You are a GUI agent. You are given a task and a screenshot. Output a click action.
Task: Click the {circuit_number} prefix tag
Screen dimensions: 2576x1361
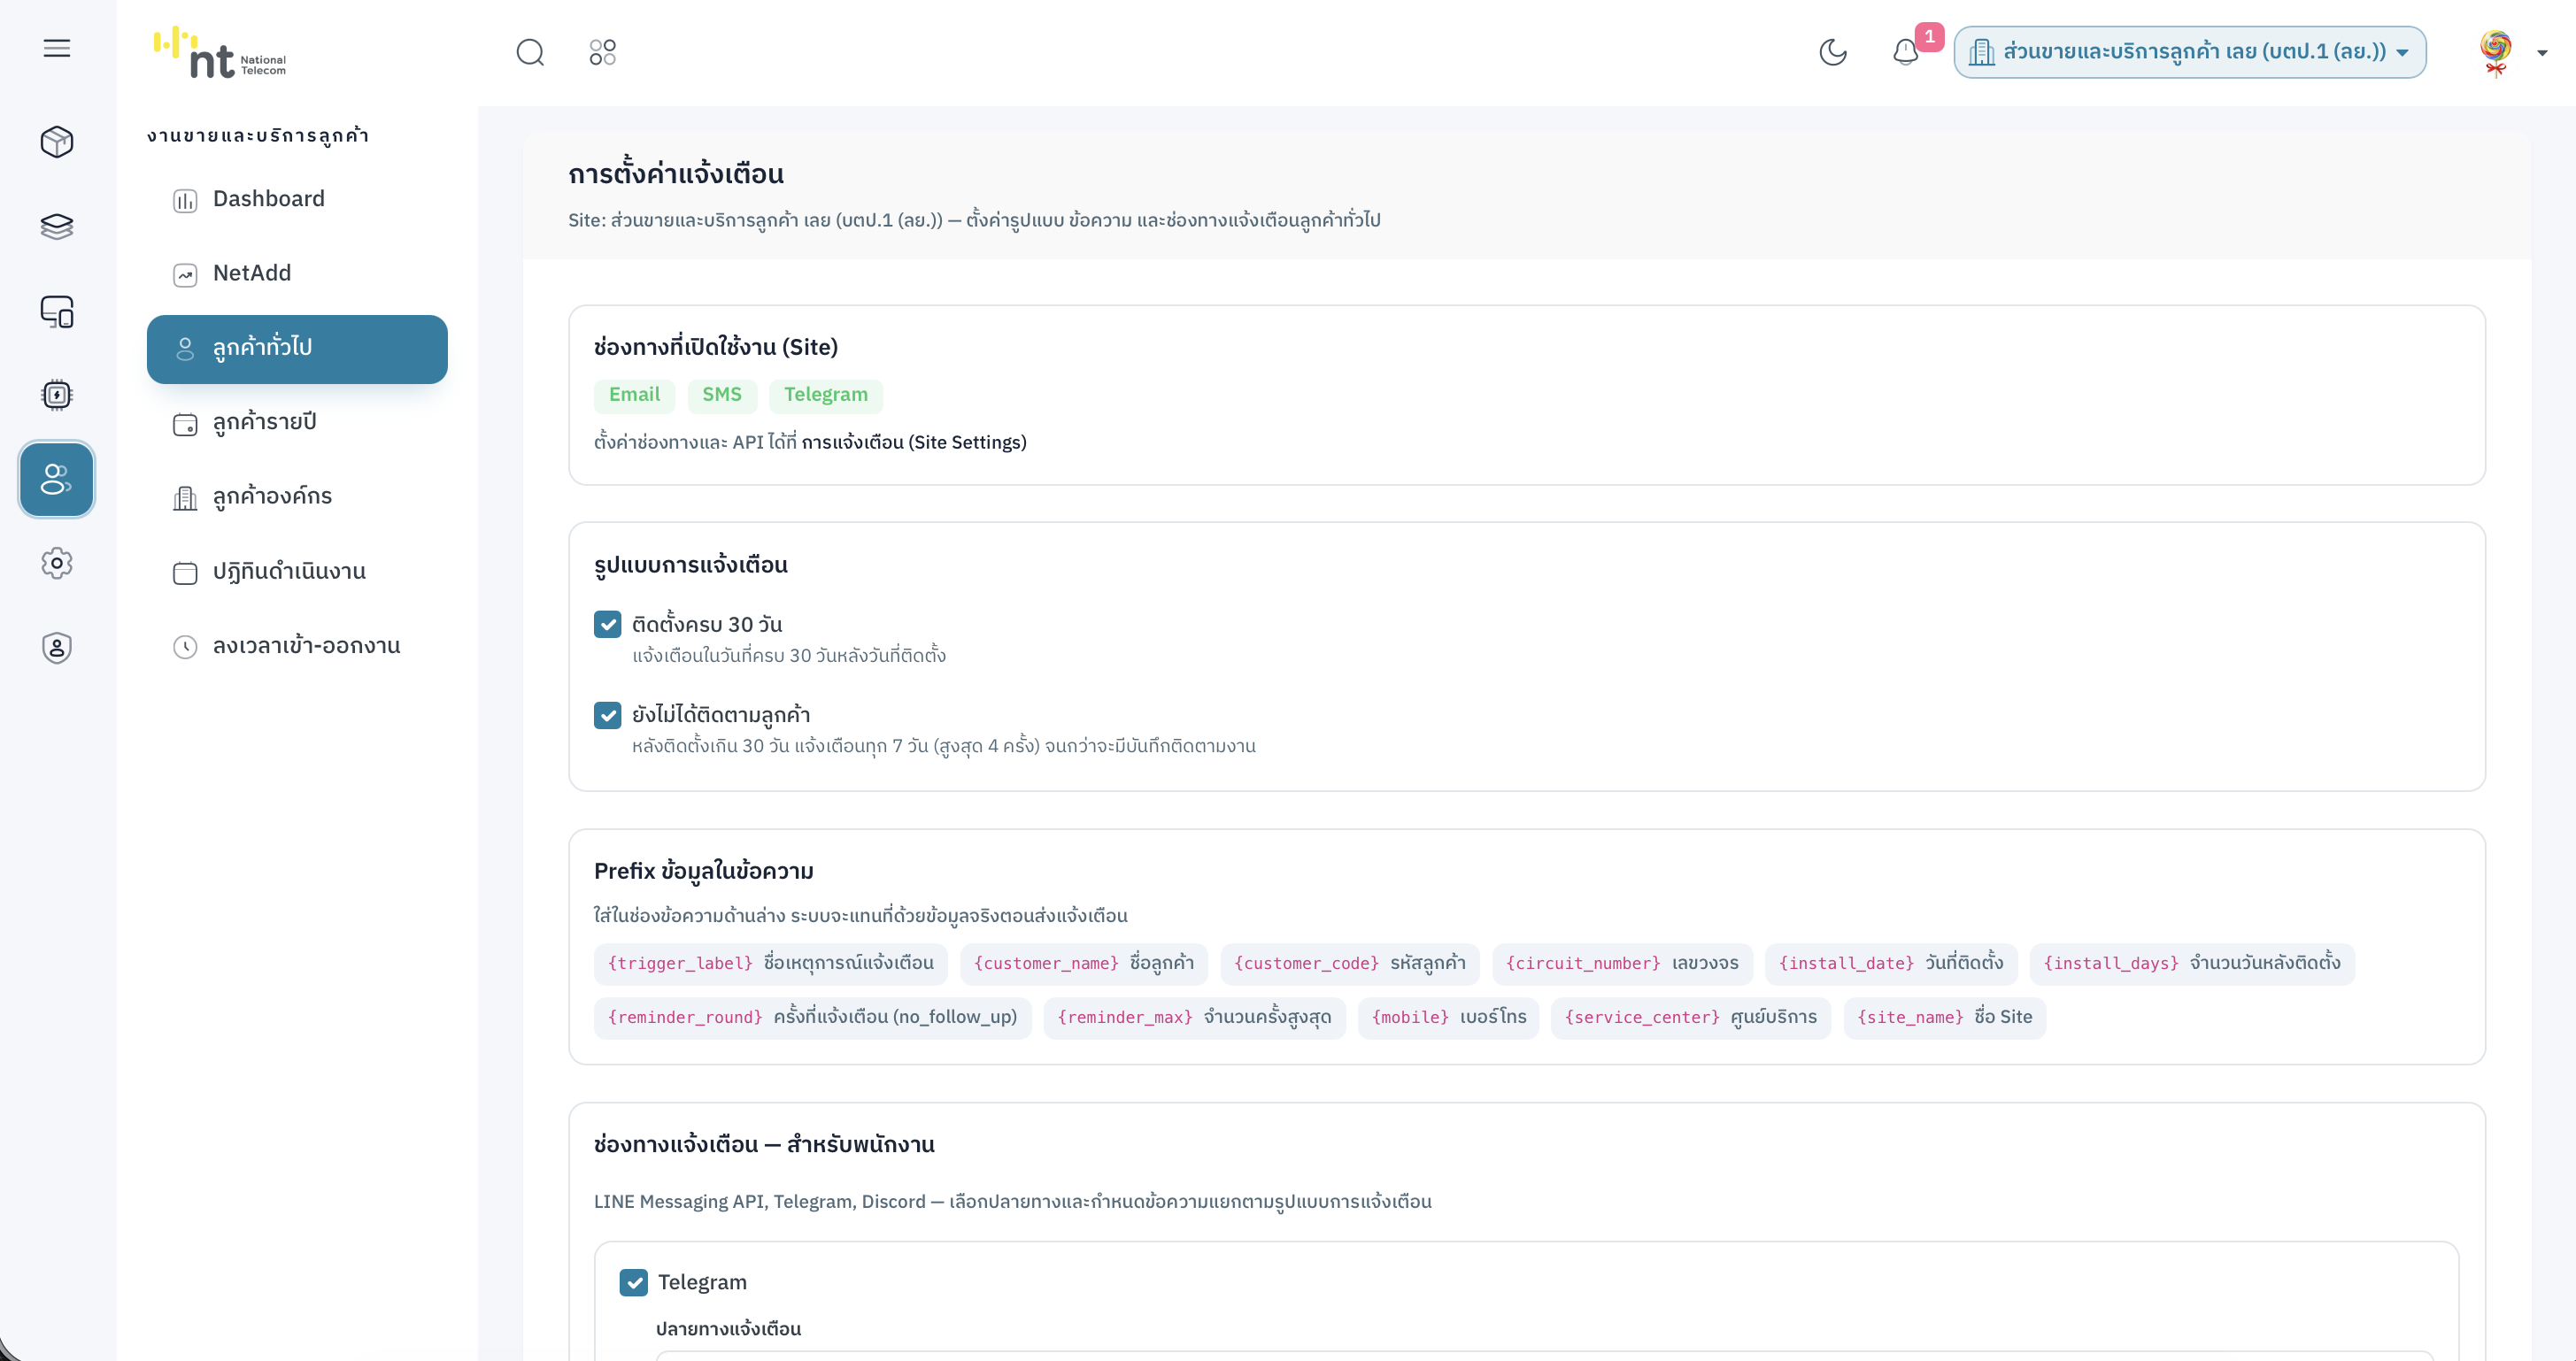click(x=1622, y=963)
